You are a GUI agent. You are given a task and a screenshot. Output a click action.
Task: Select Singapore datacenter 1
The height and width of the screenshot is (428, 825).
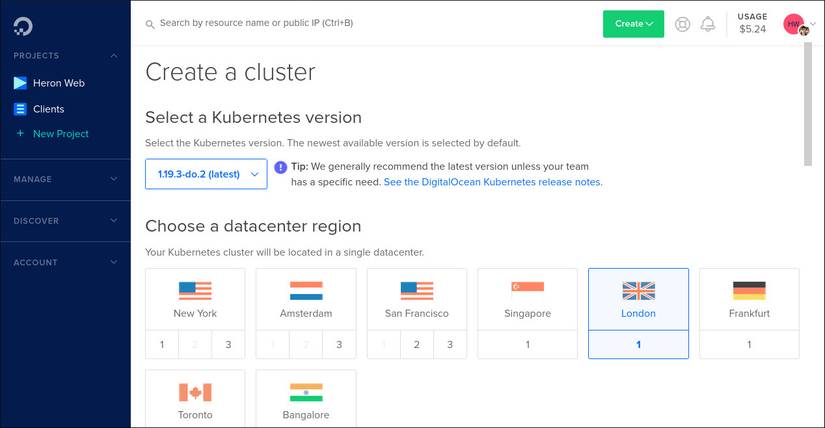[x=528, y=344]
